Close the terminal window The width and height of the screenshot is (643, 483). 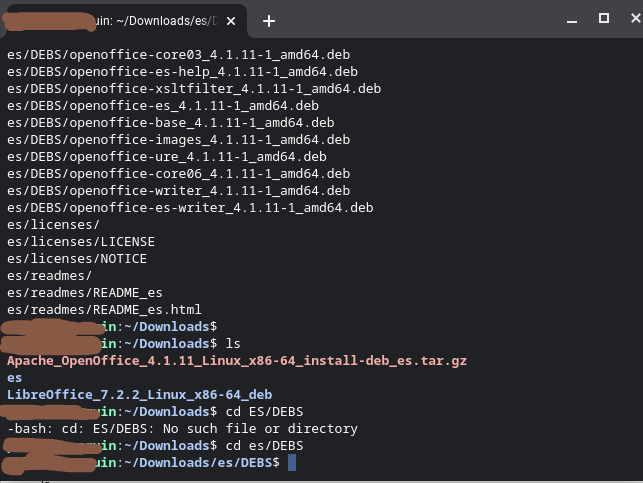pos(636,18)
